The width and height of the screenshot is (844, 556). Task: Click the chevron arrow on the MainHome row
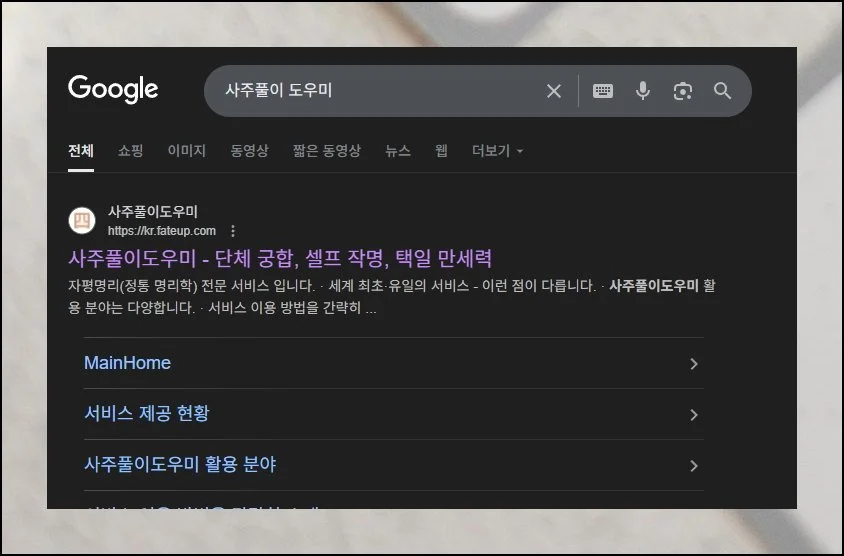(694, 364)
